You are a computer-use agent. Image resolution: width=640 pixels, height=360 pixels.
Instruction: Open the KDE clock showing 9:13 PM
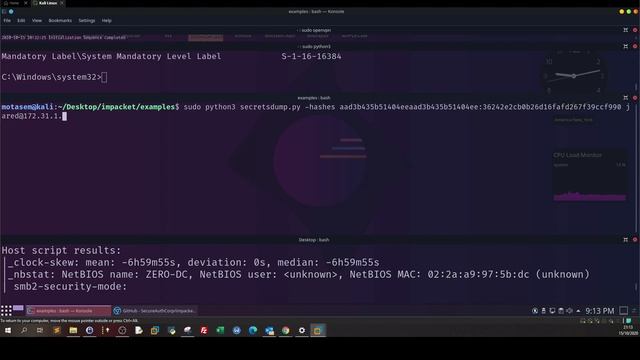click(x=600, y=311)
